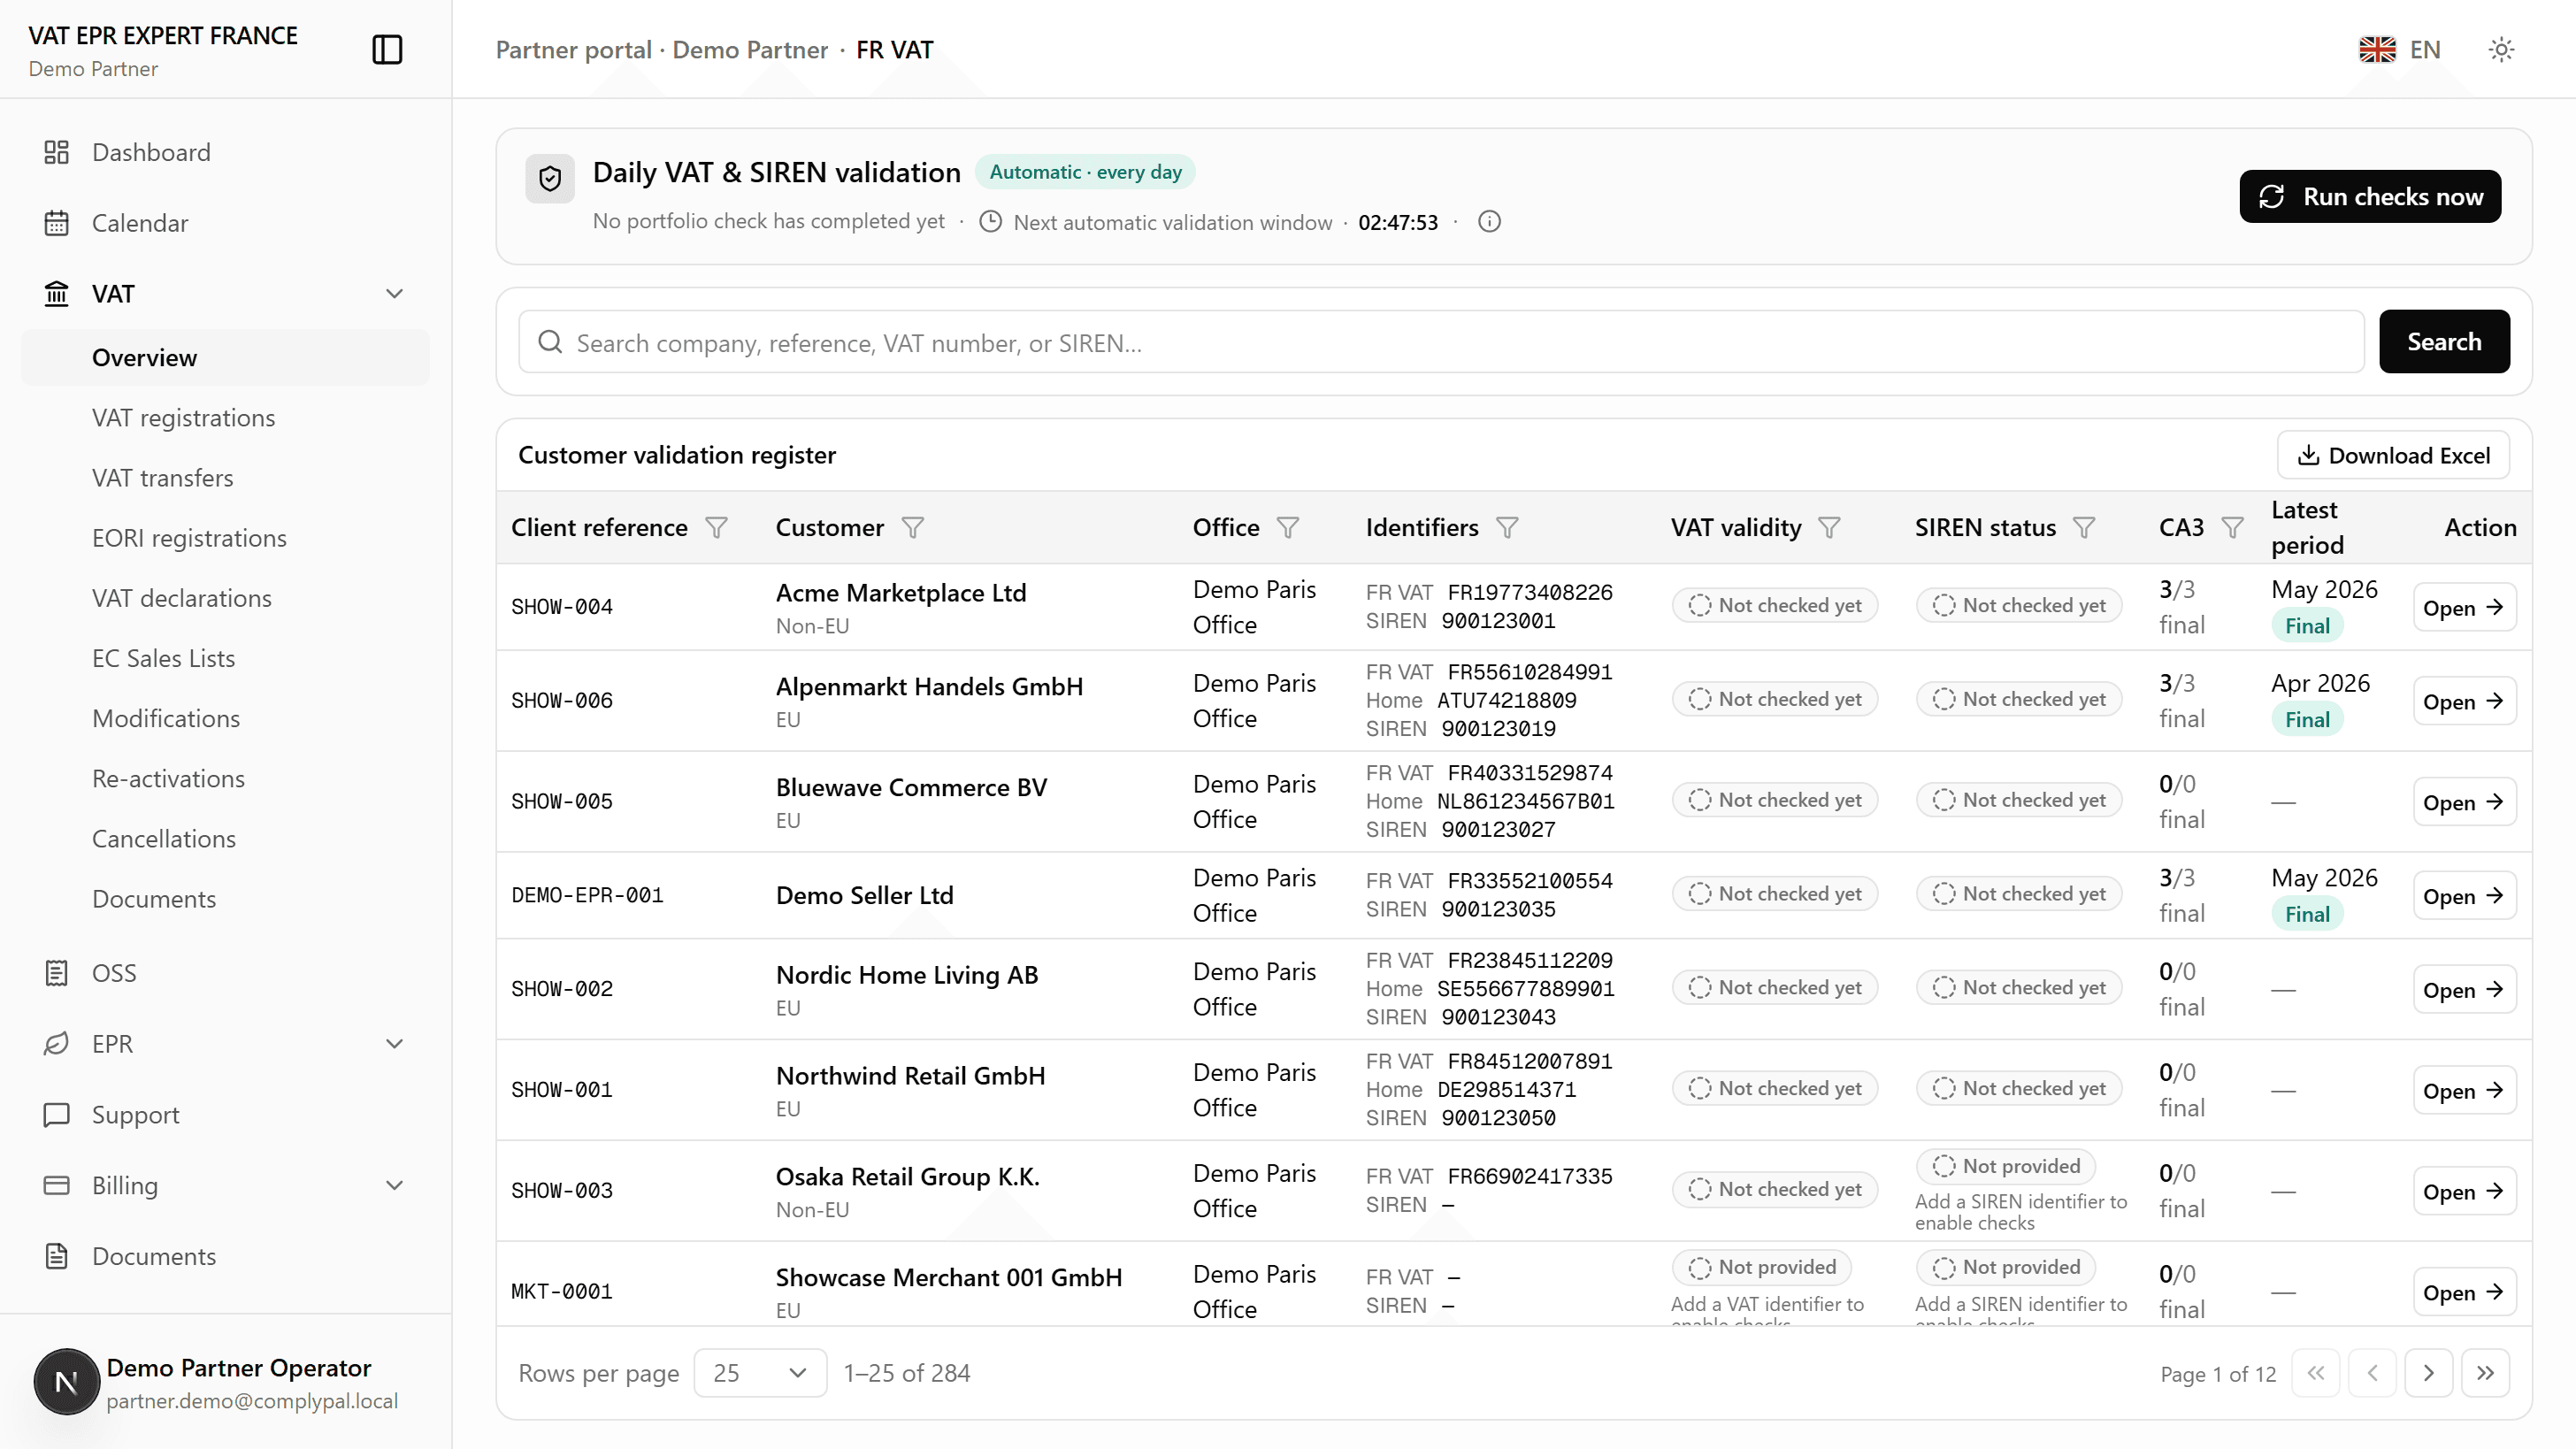
Task: Filter the Office column
Action: [1288, 527]
